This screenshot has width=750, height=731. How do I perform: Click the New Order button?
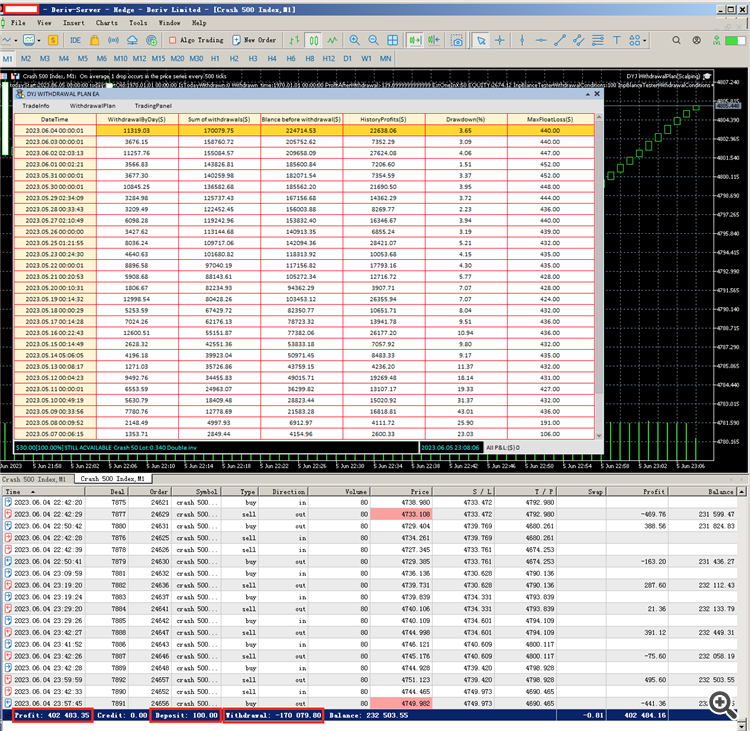pos(254,40)
